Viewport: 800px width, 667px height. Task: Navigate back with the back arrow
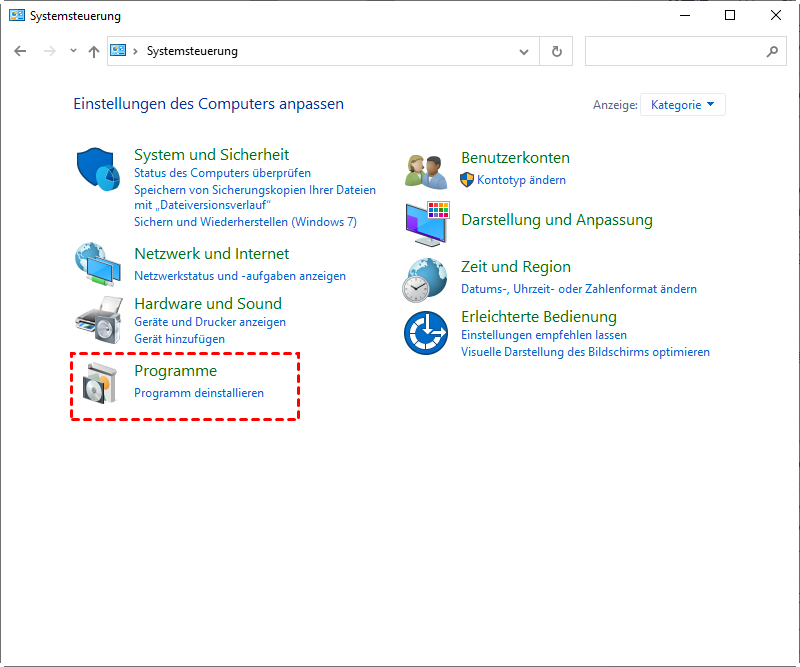pos(21,51)
